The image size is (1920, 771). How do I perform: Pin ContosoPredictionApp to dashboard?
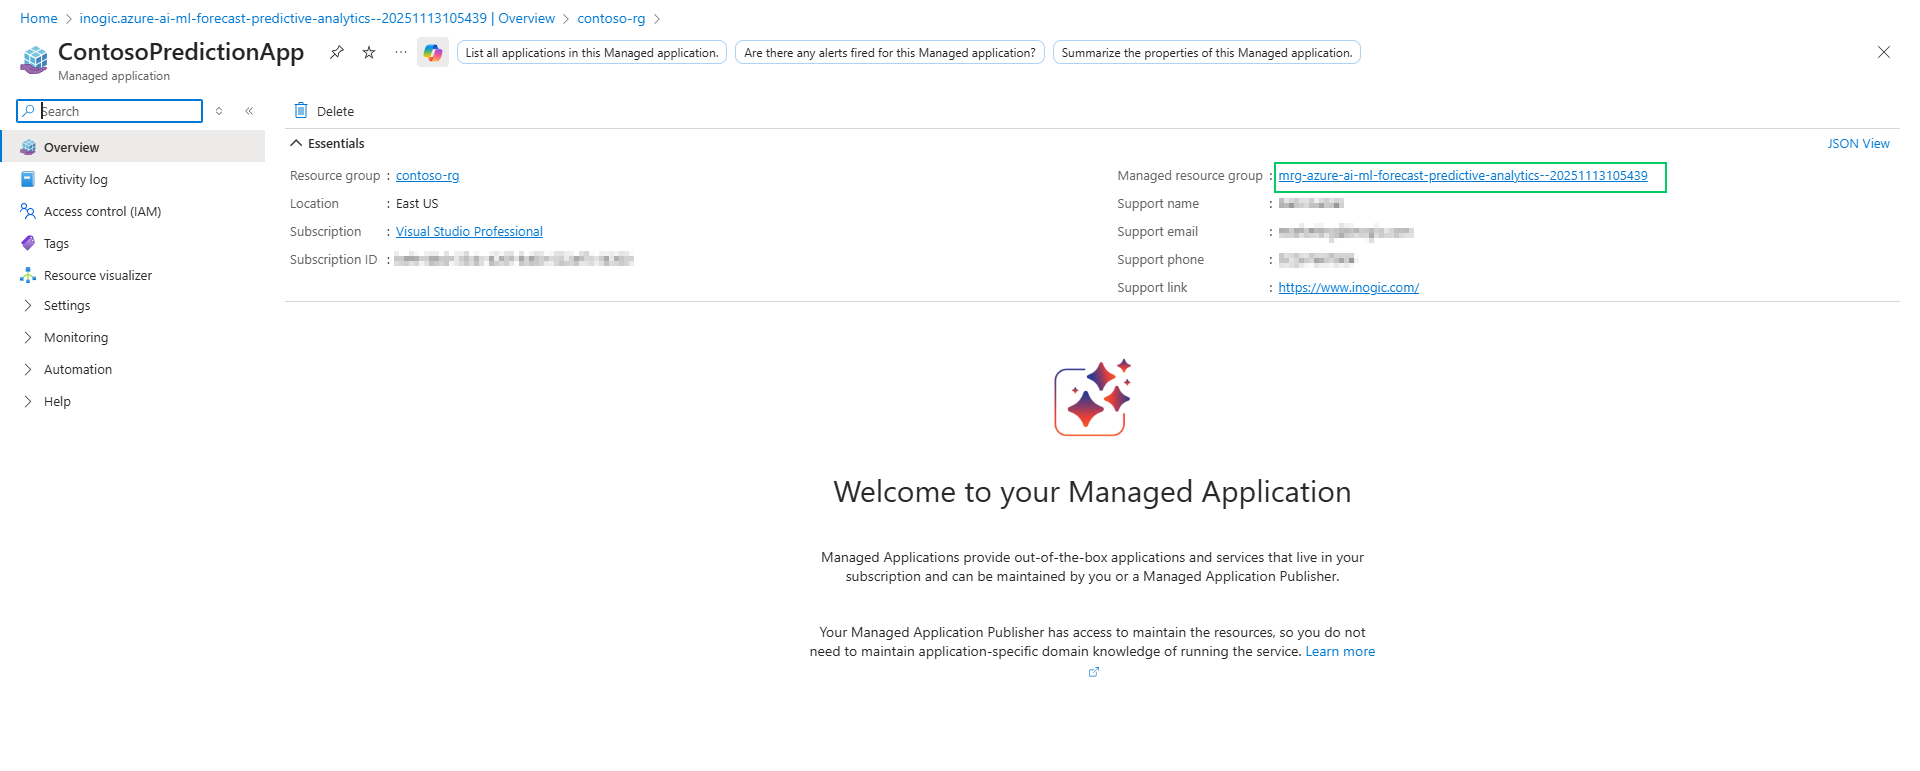tap(337, 52)
